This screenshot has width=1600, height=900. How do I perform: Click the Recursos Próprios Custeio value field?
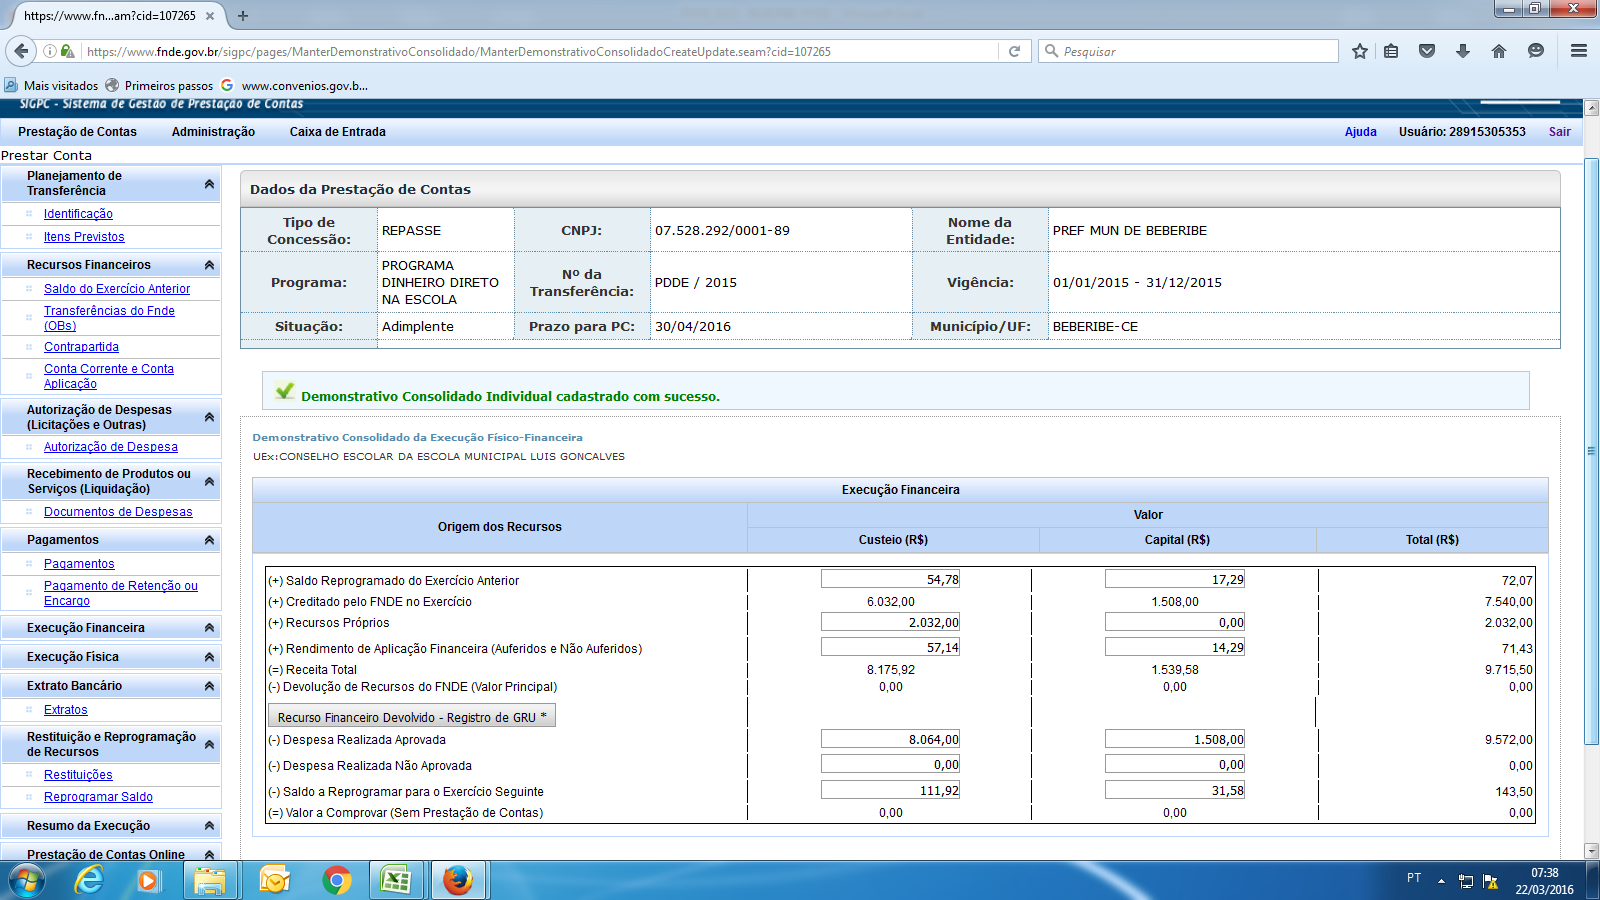[890, 622]
